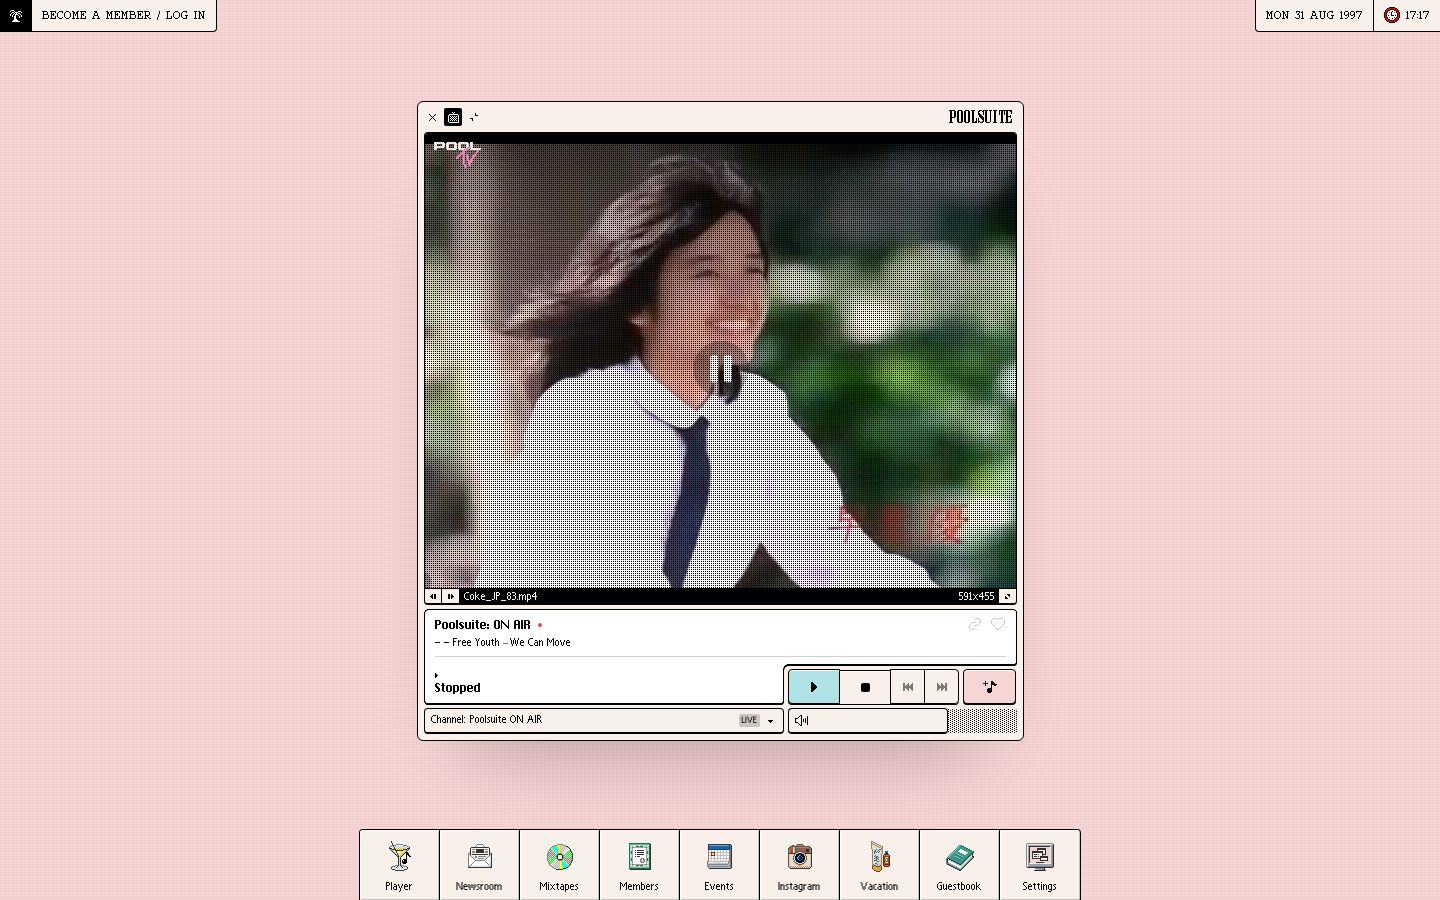Launch Mixtapes from the dock

click(559, 865)
